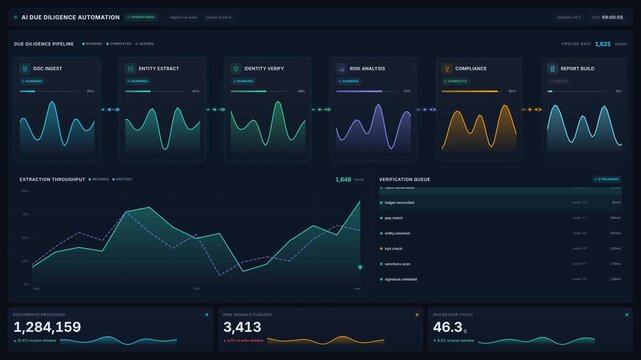Click the pipeline rate 1,625 value

coord(603,44)
